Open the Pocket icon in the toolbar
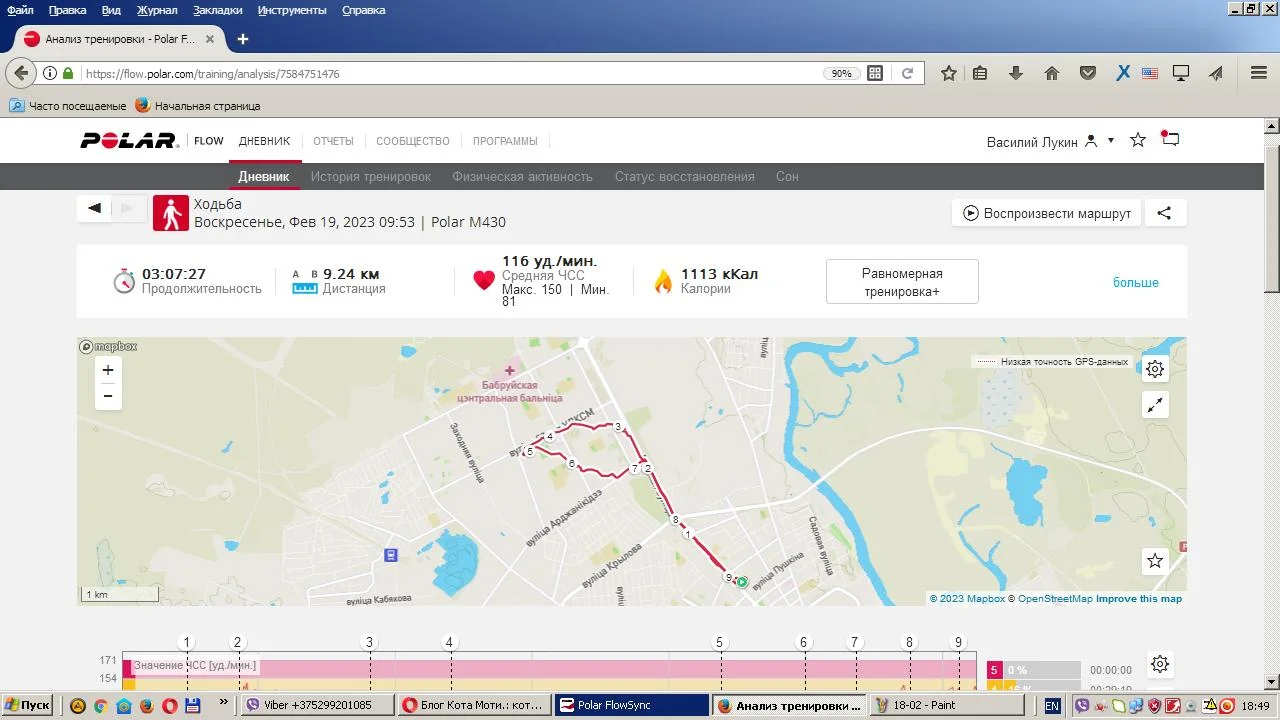Viewport: 1280px width, 720px height. click(x=1088, y=73)
